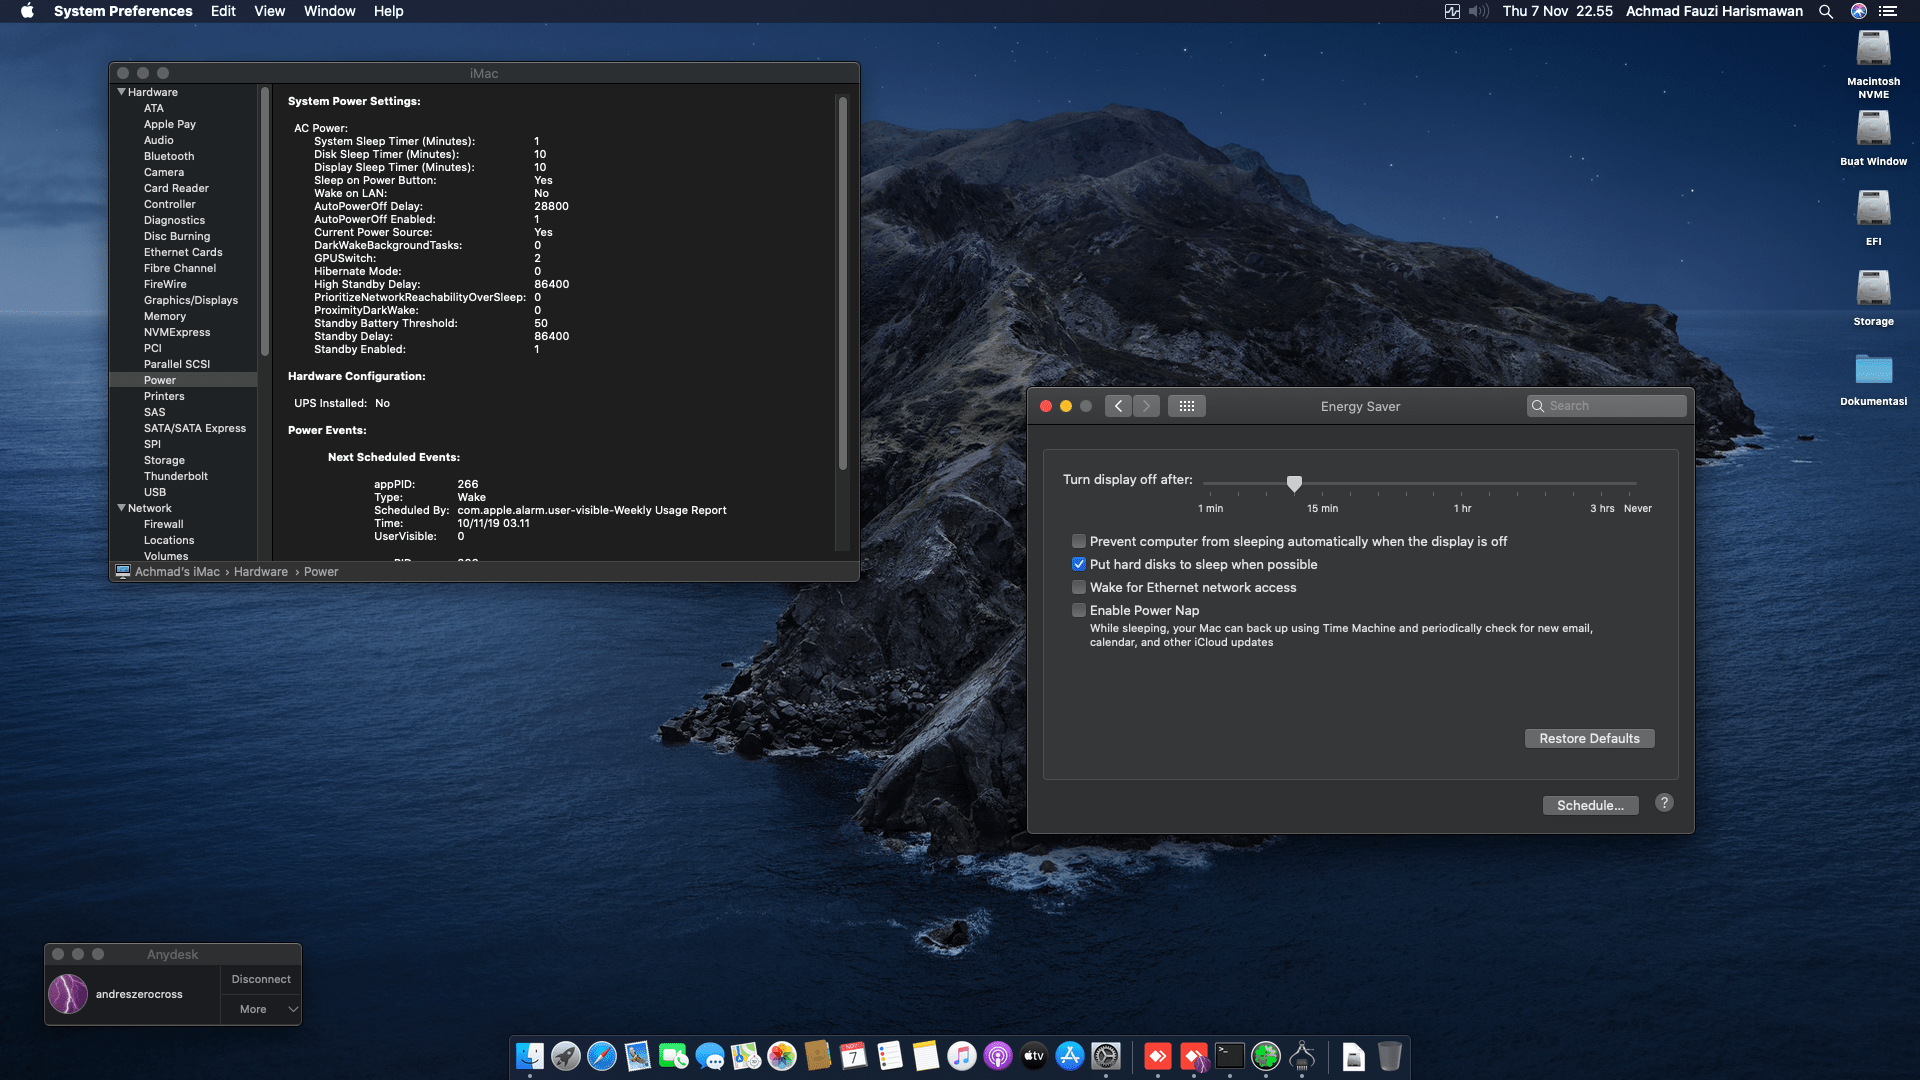
Task: Open the App Store from the Dock
Action: coord(1070,1057)
